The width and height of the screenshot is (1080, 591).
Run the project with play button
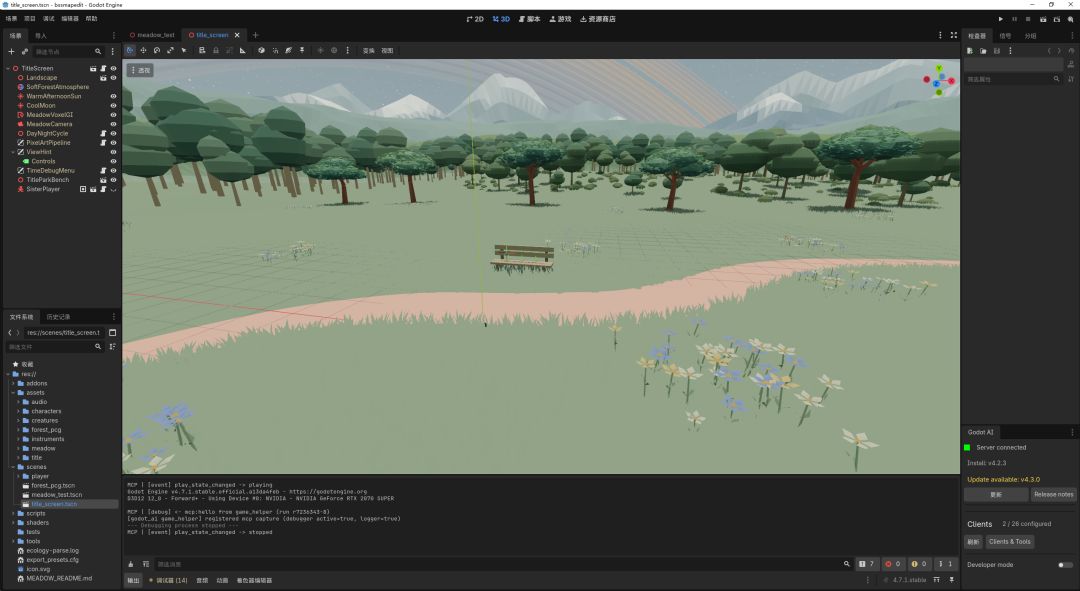pos(1000,19)
